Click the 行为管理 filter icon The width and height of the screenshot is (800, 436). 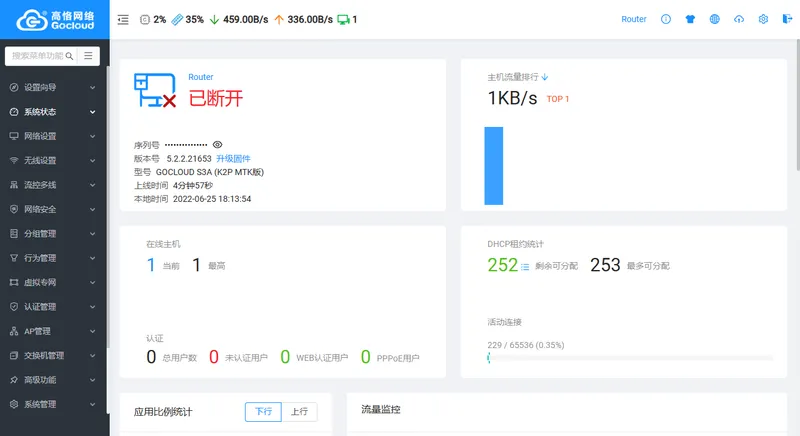coord(14,258)
